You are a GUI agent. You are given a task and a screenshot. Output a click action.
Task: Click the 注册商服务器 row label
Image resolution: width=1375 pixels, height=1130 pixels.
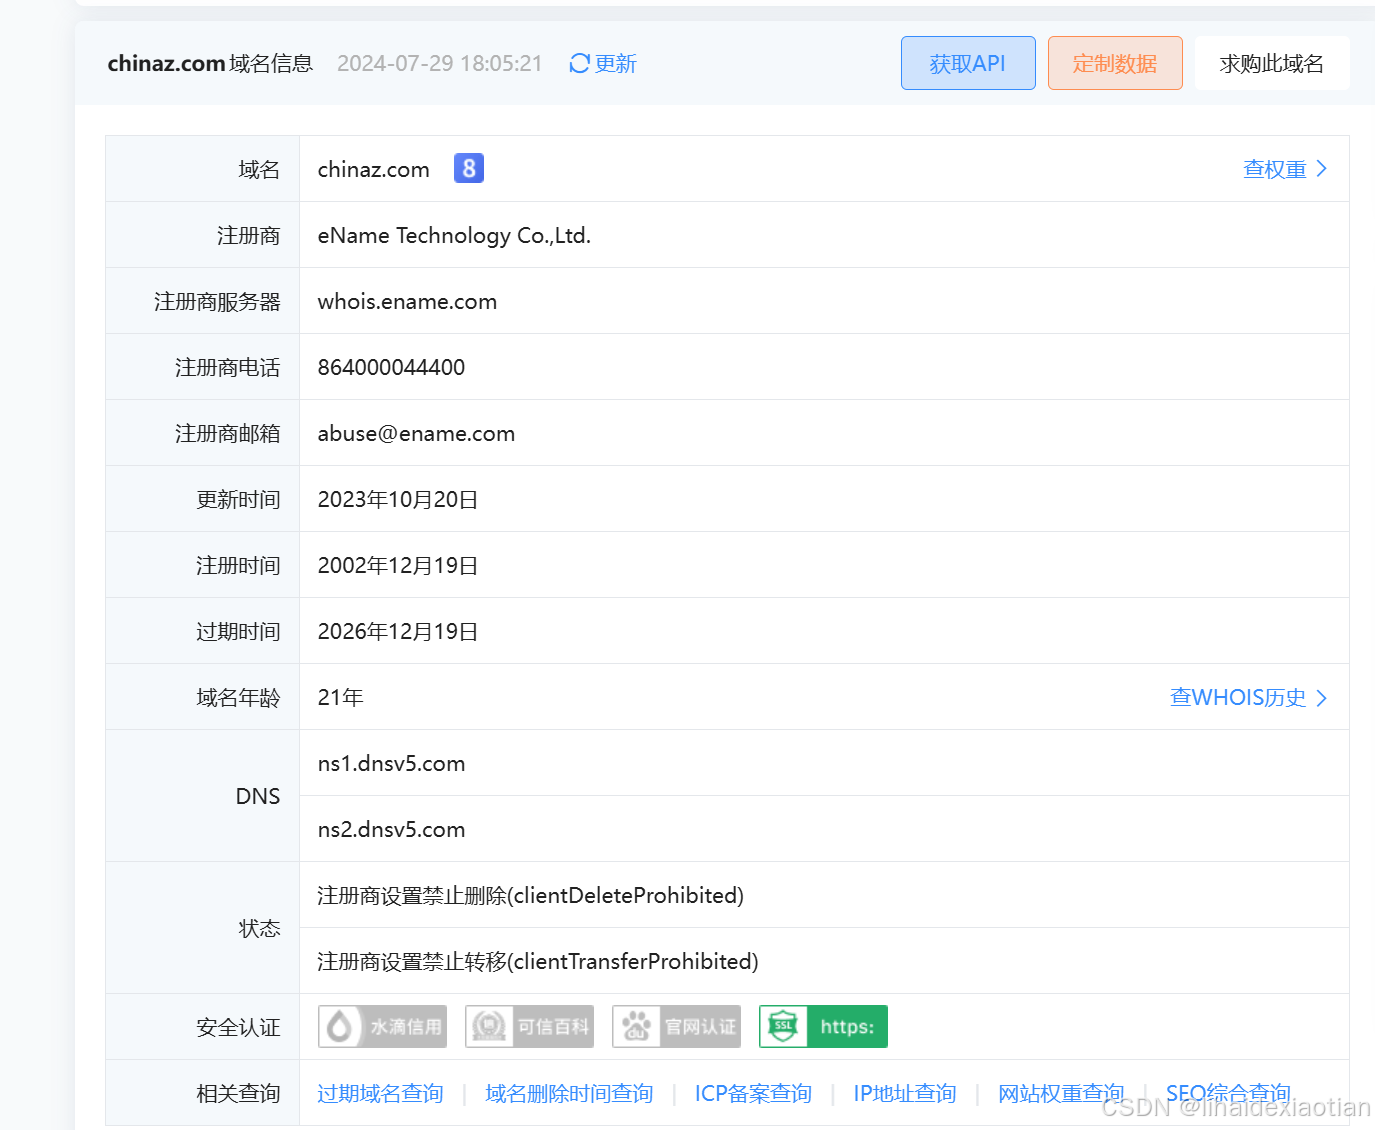coord(217,301)
